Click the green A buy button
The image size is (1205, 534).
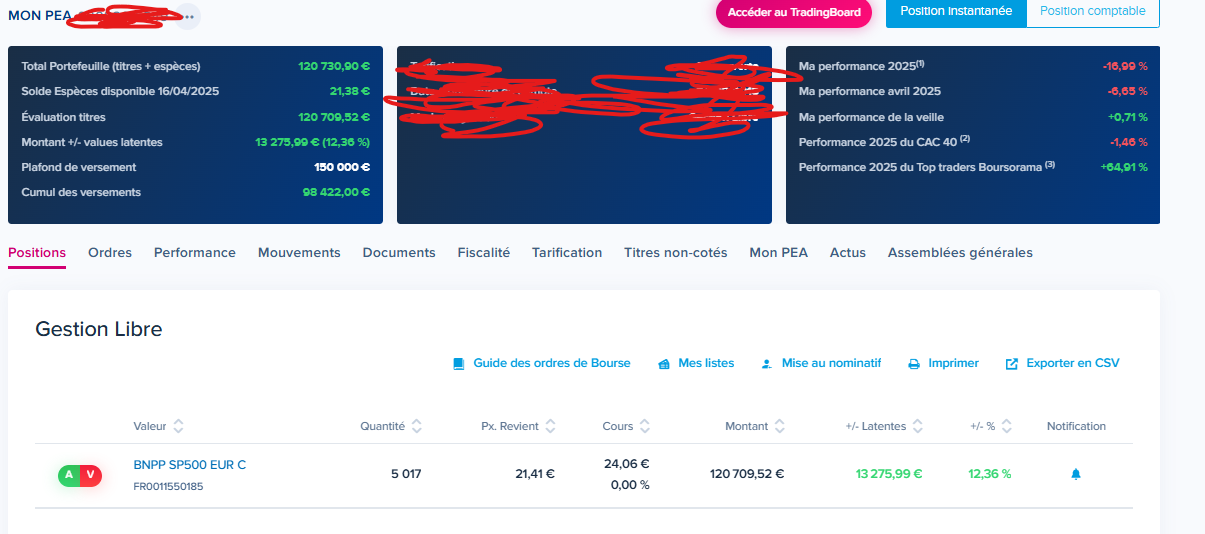pos(69,475)
